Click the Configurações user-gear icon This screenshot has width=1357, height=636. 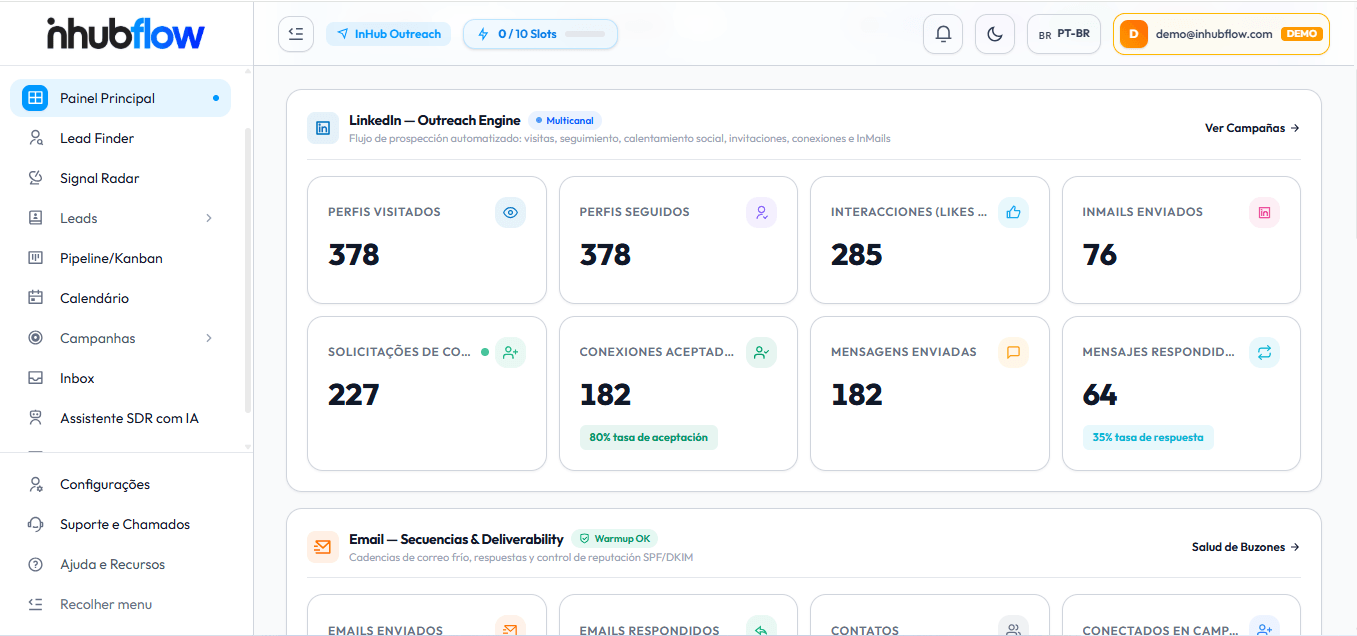[36, 484]
